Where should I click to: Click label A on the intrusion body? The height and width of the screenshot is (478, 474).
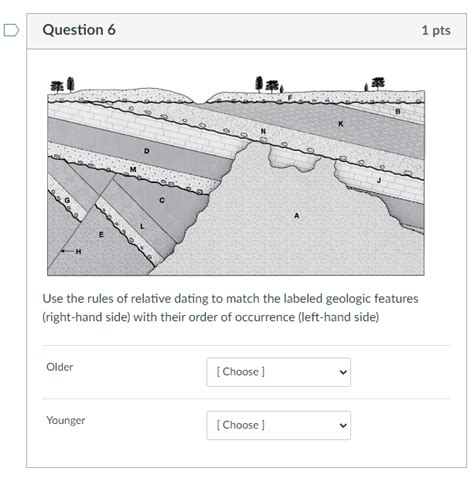[x=297, y=216]
